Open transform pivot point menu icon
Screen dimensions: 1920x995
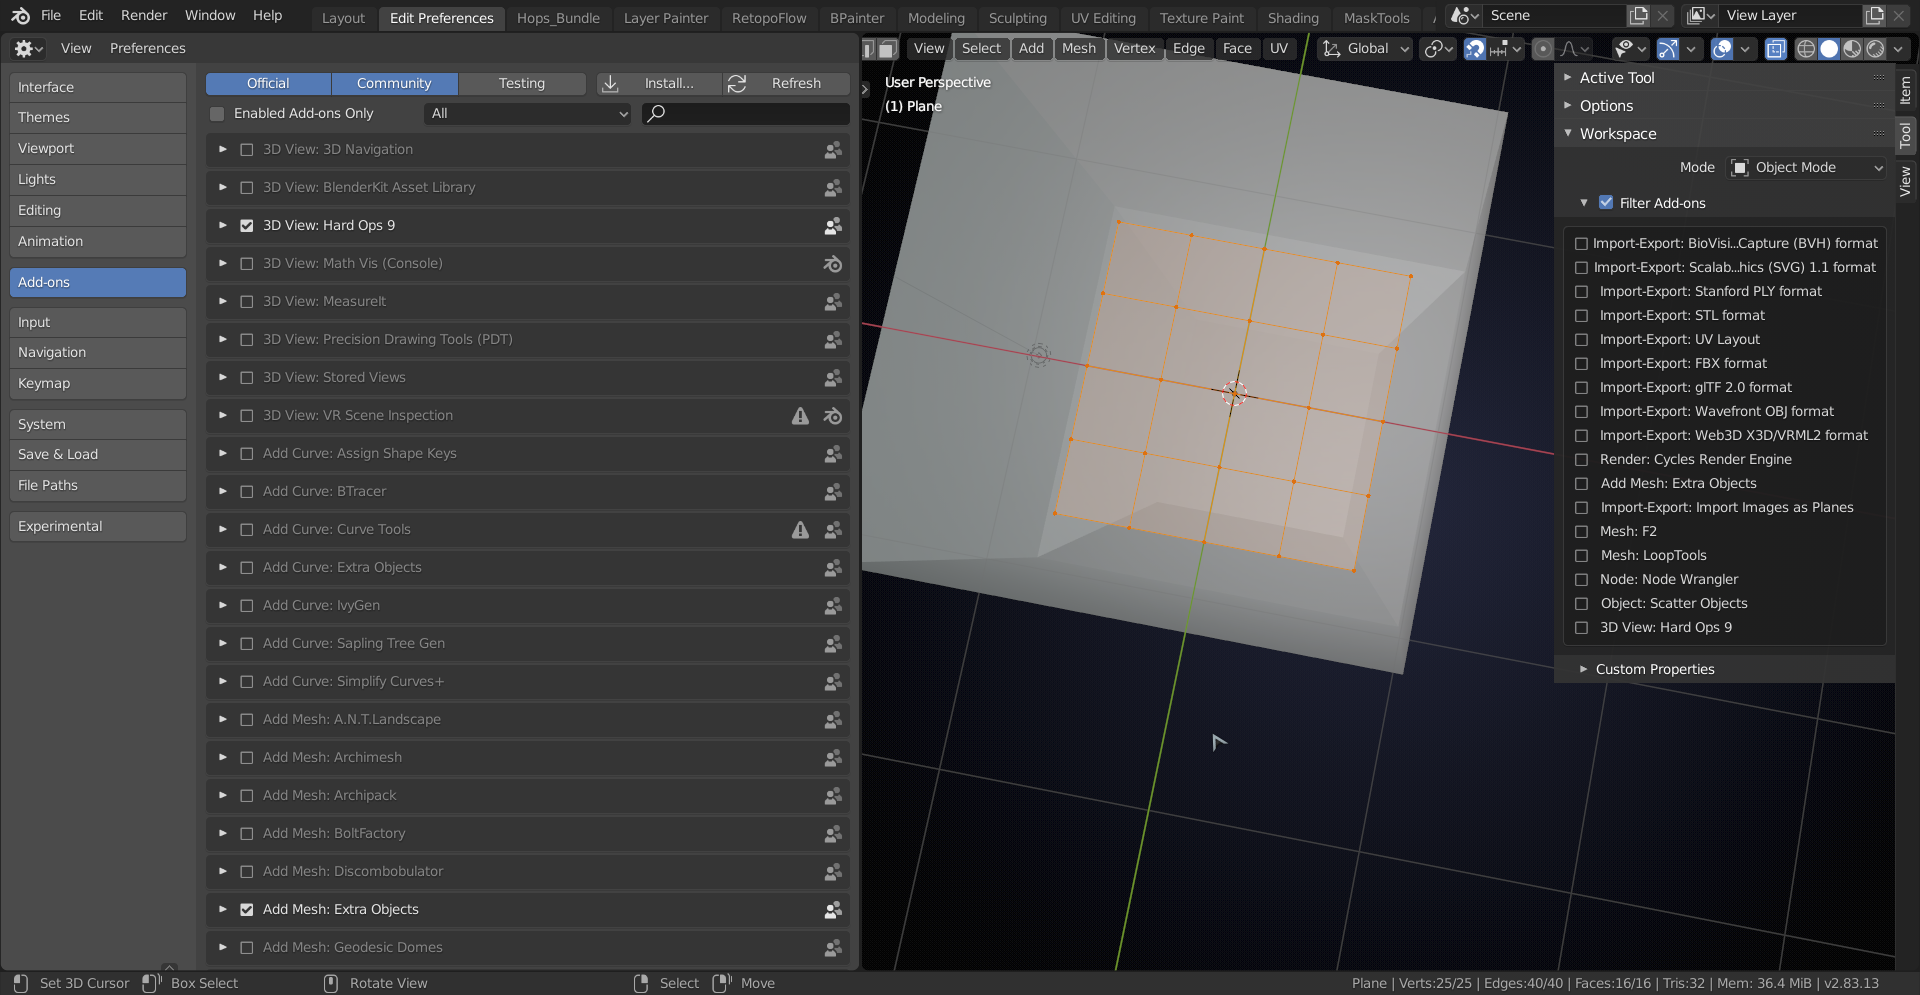1438,49
